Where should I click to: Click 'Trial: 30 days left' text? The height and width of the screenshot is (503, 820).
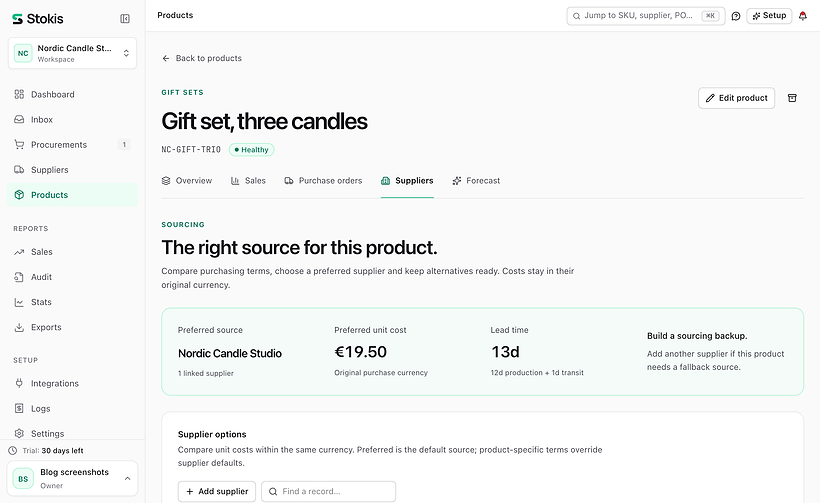click(x=53, y=451)
